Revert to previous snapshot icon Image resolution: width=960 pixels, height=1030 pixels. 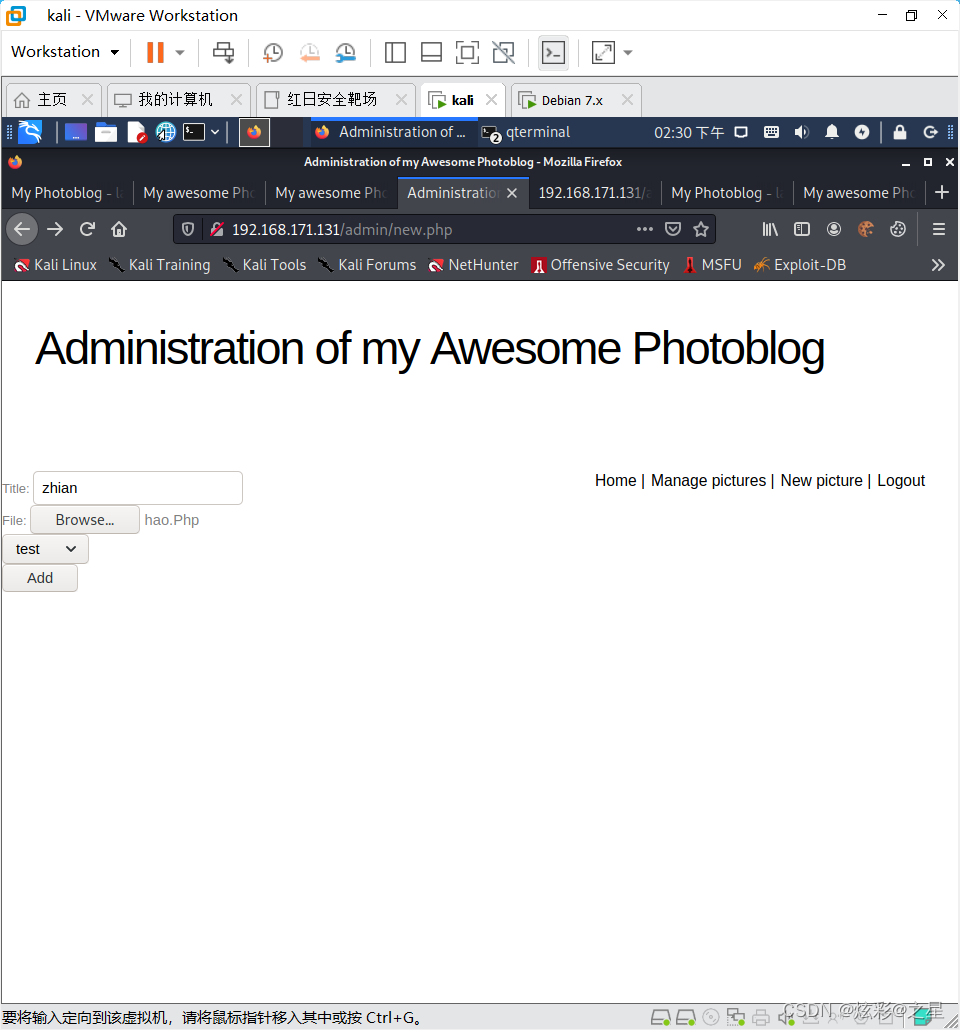(309, 53)
